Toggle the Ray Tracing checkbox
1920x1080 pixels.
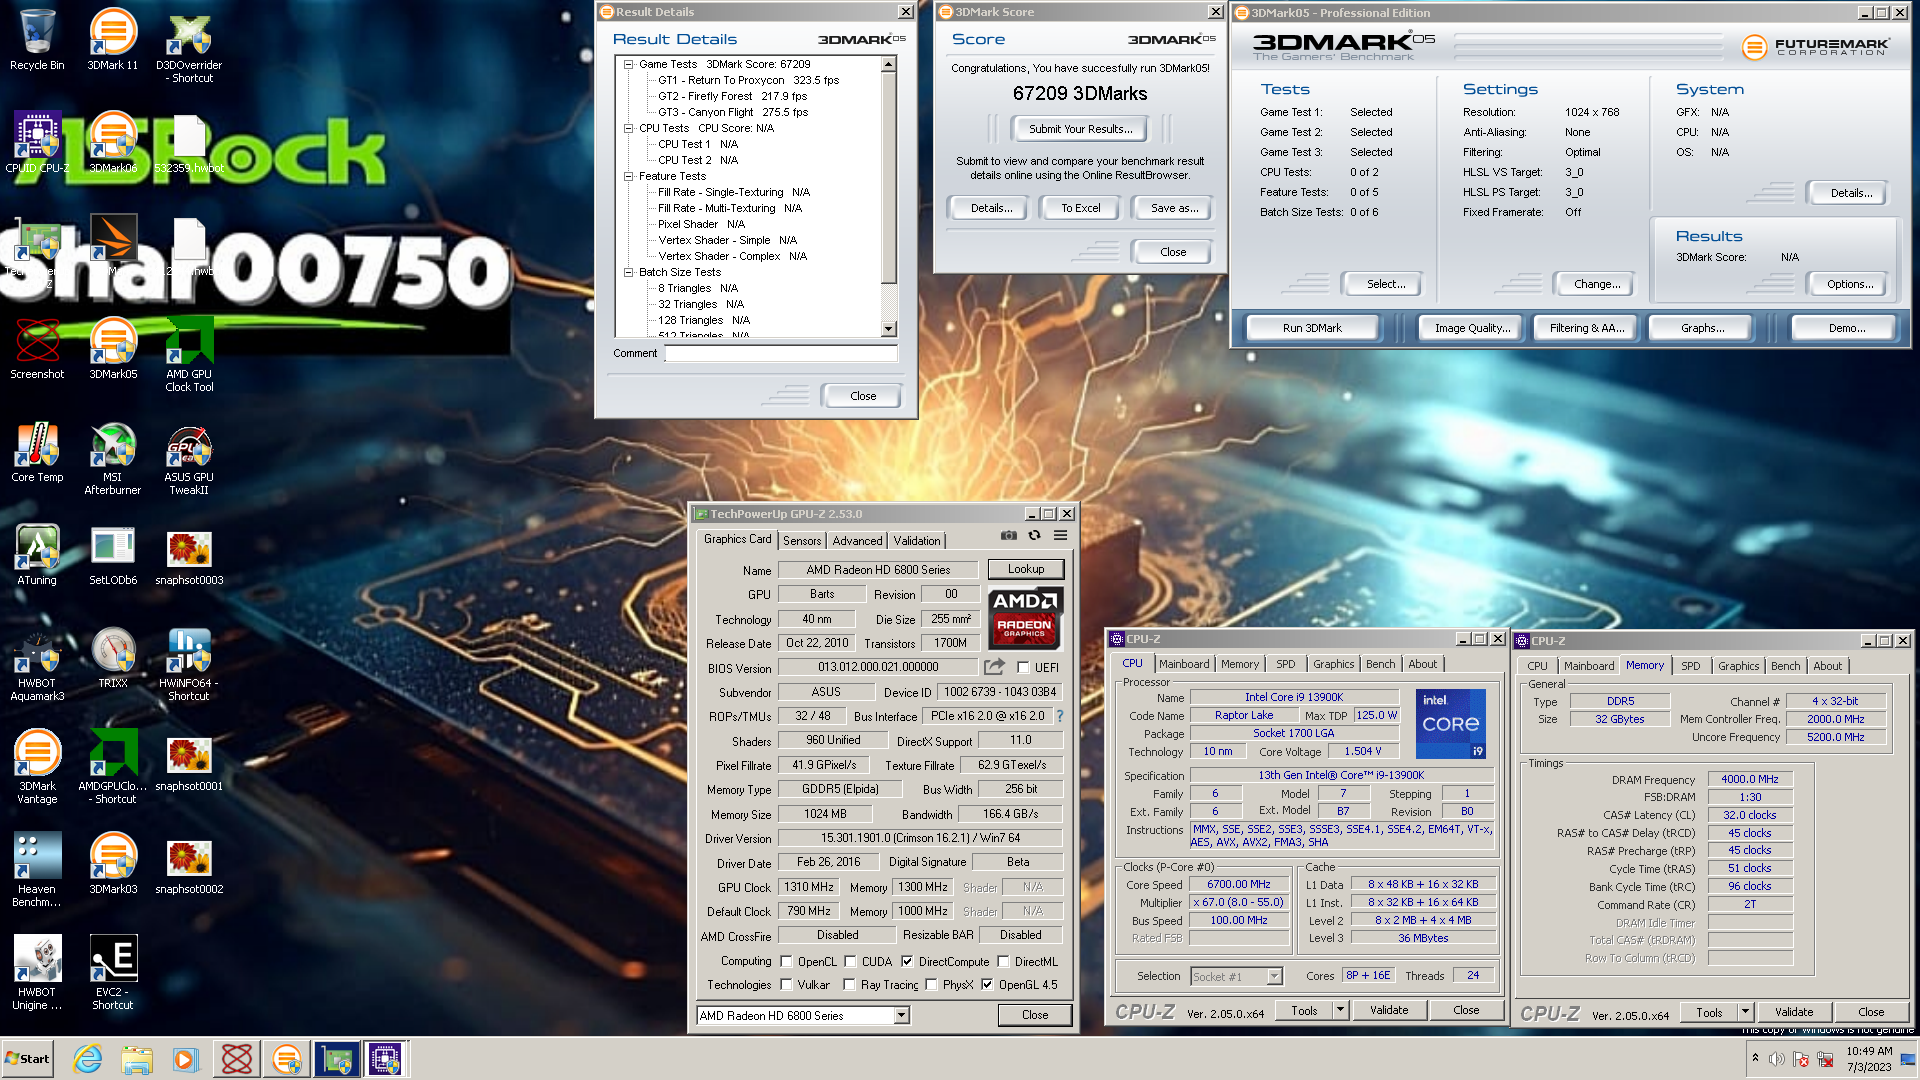click(849, 985)
